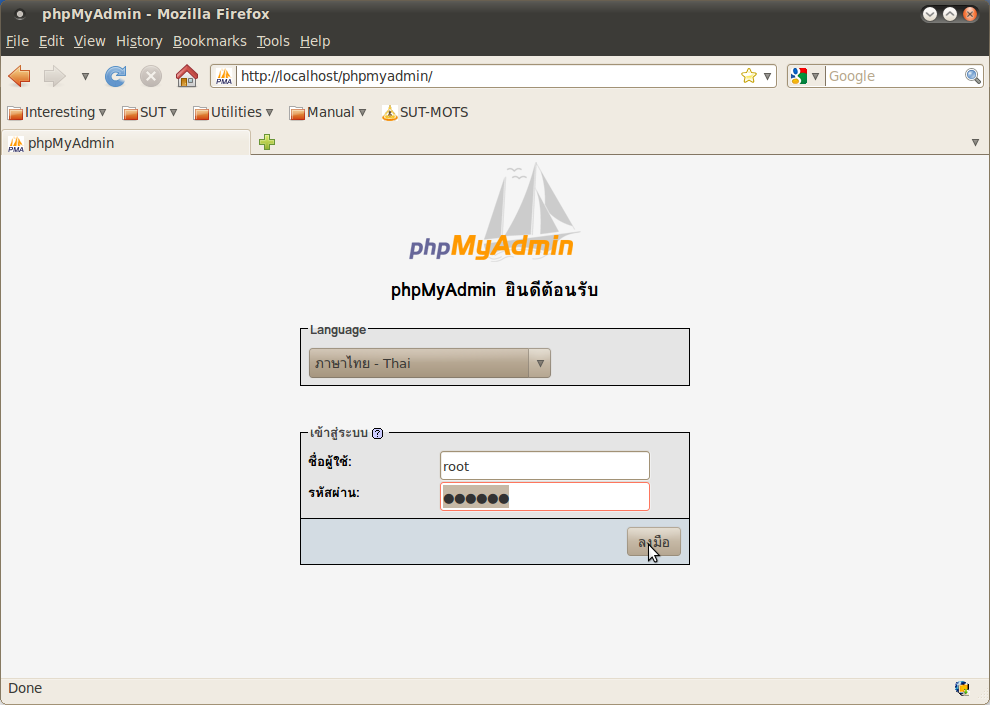Select the phpMyAdmin tab
This screenshot has height=705, width=990.
click(126, 143)
